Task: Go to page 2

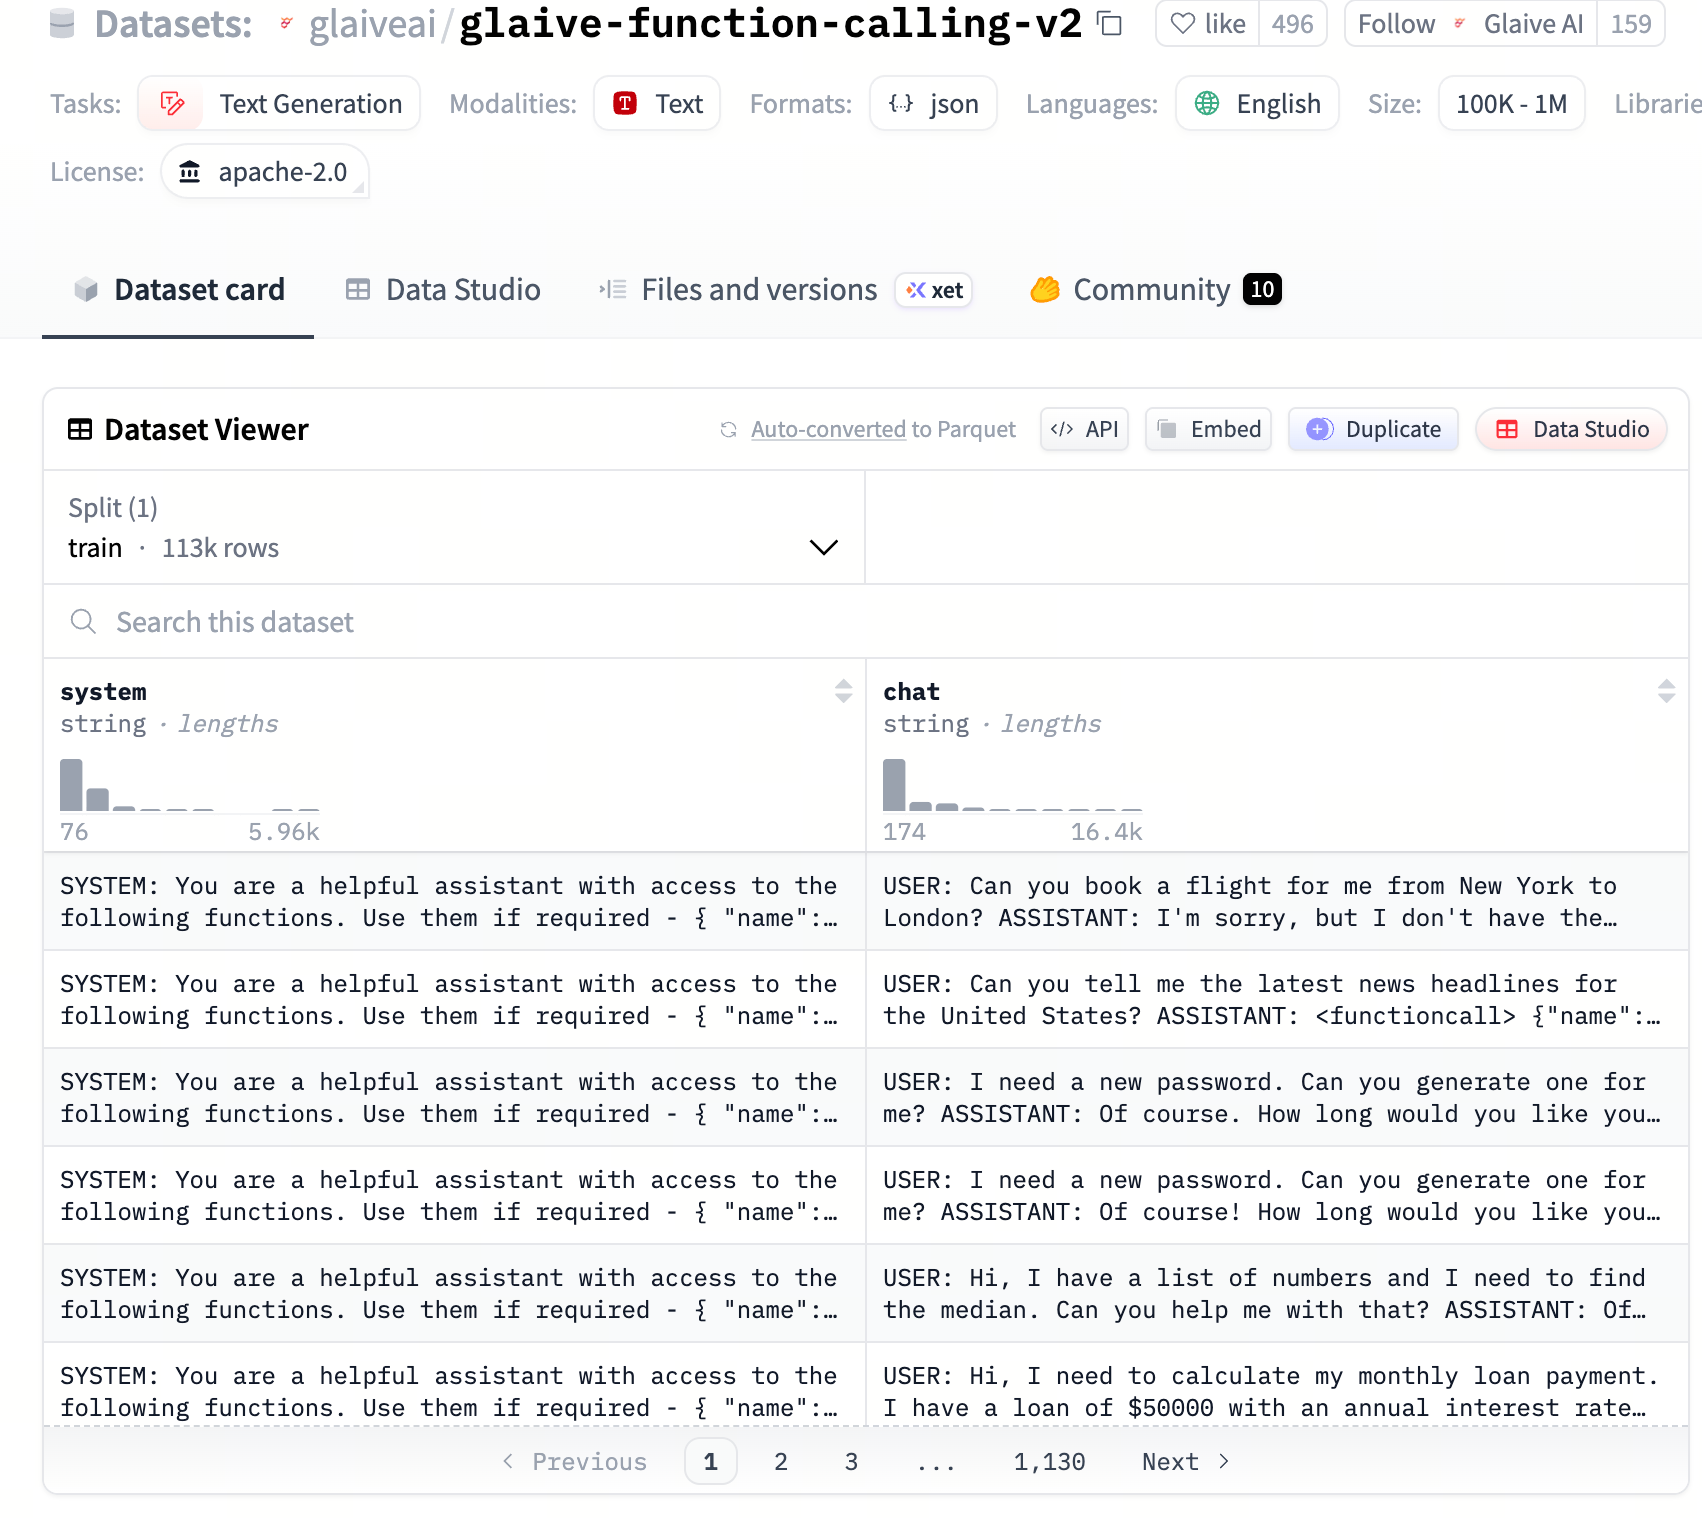Action: 781,1462
